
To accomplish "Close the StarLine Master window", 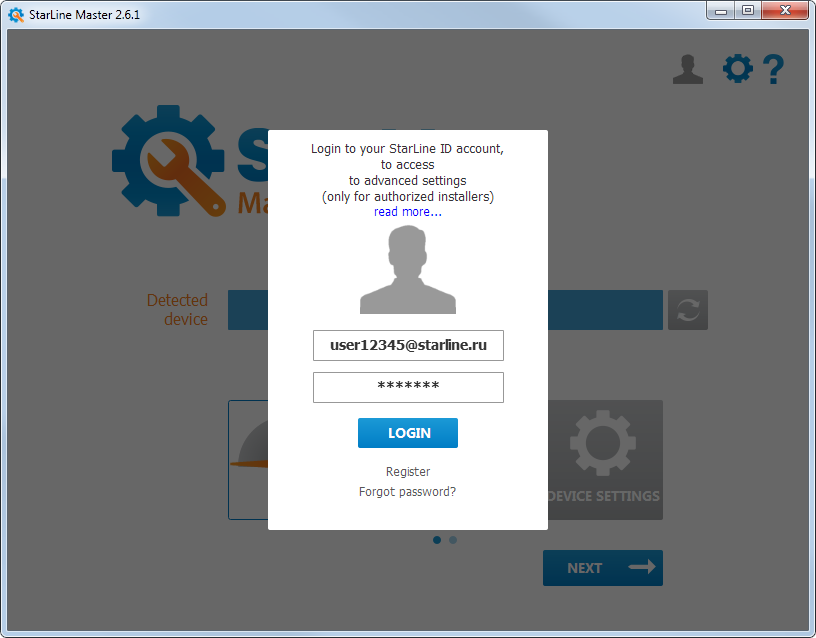I will point(785,10).
